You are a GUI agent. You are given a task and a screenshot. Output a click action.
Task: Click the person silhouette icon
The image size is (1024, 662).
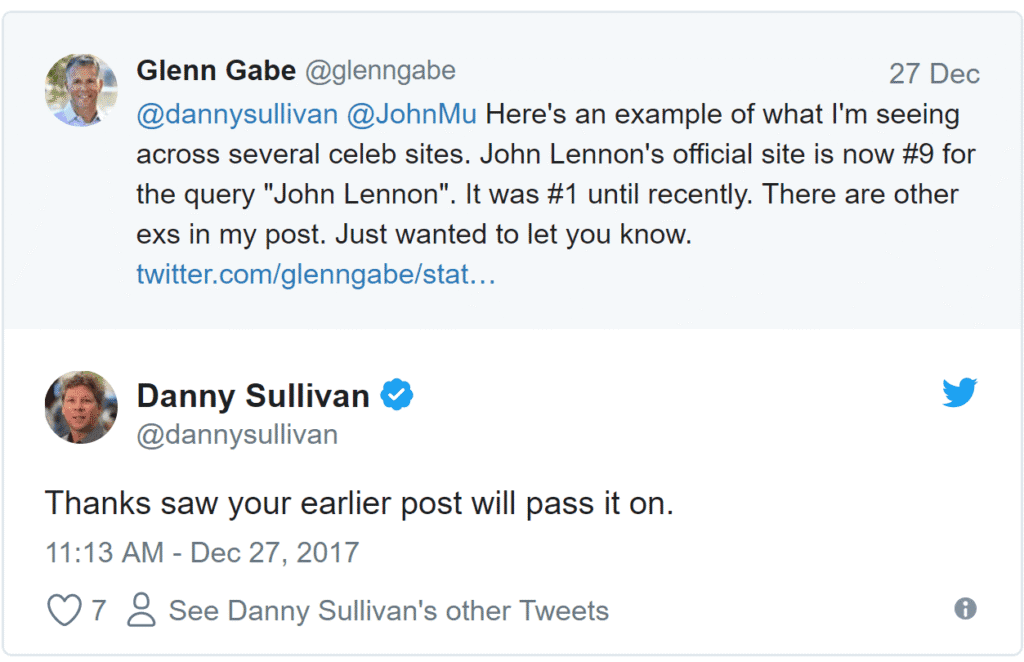[x=142, y=610]
